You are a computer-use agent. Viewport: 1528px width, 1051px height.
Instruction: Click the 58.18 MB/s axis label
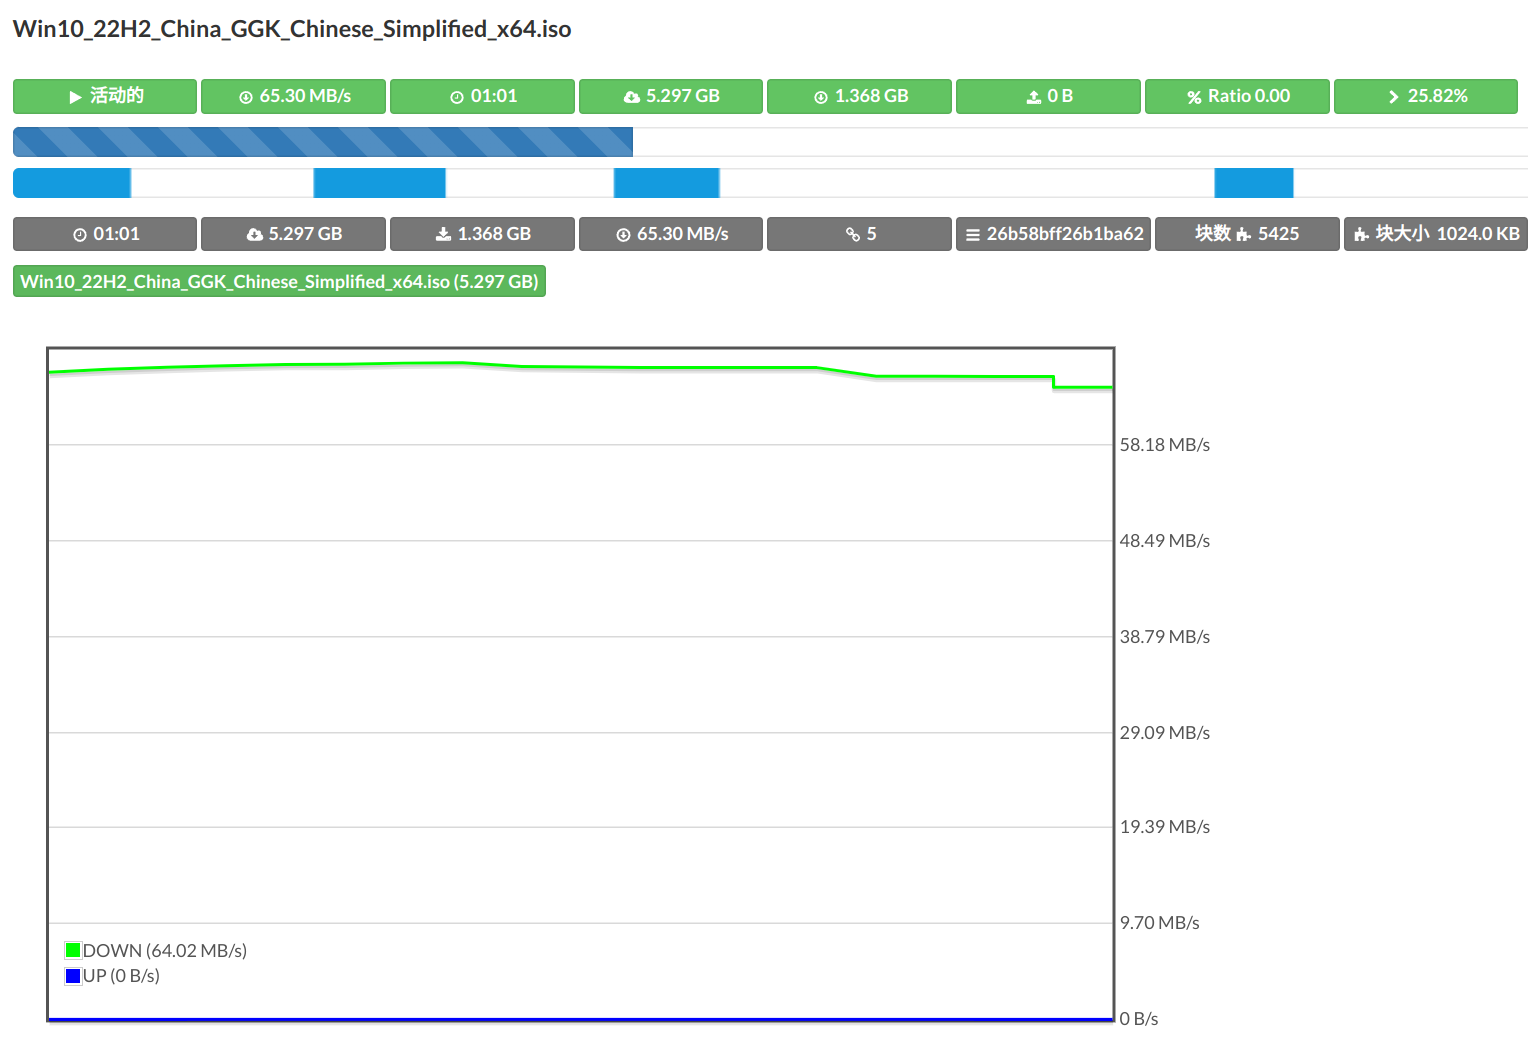pos(1165,445)
